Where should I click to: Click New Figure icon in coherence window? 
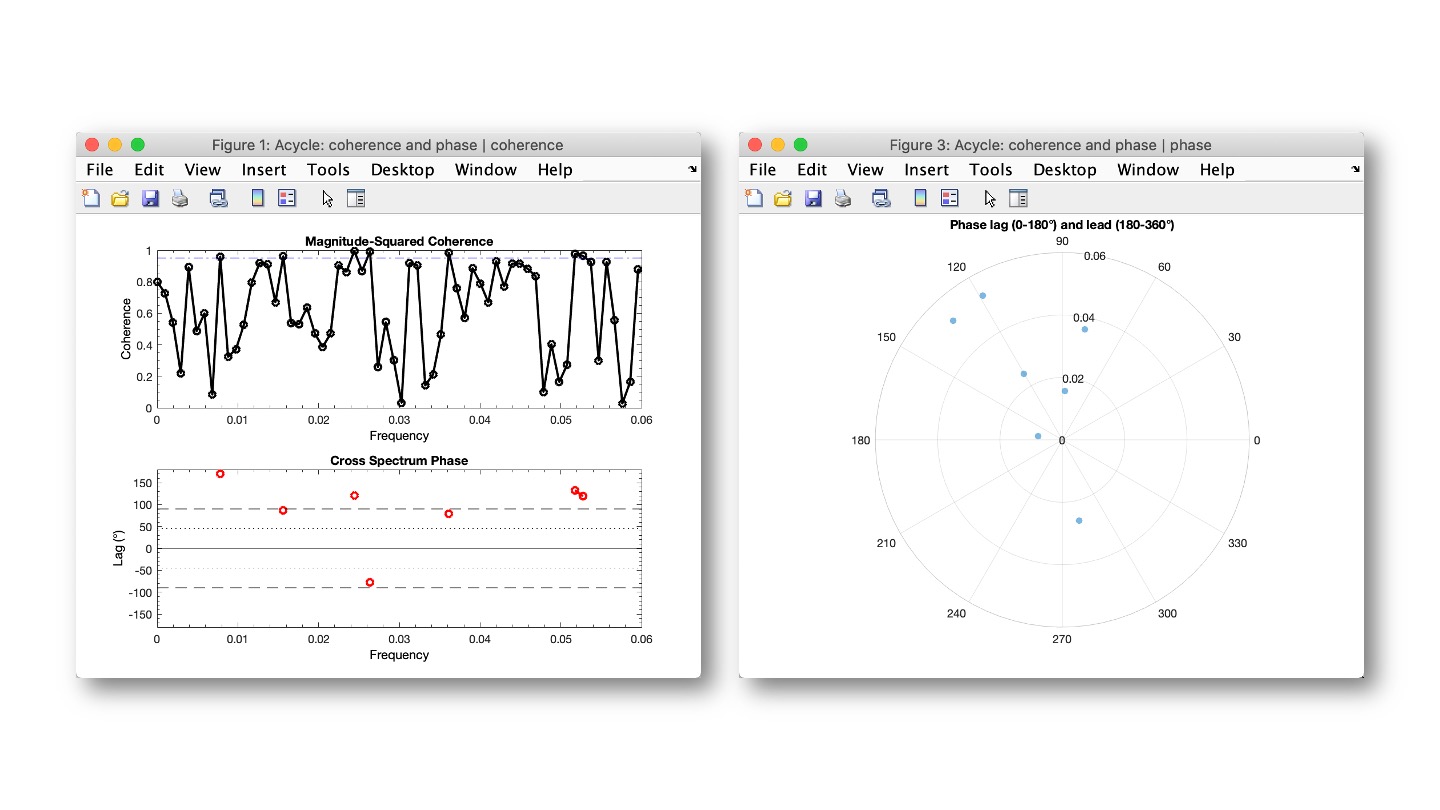coord(91,198)
